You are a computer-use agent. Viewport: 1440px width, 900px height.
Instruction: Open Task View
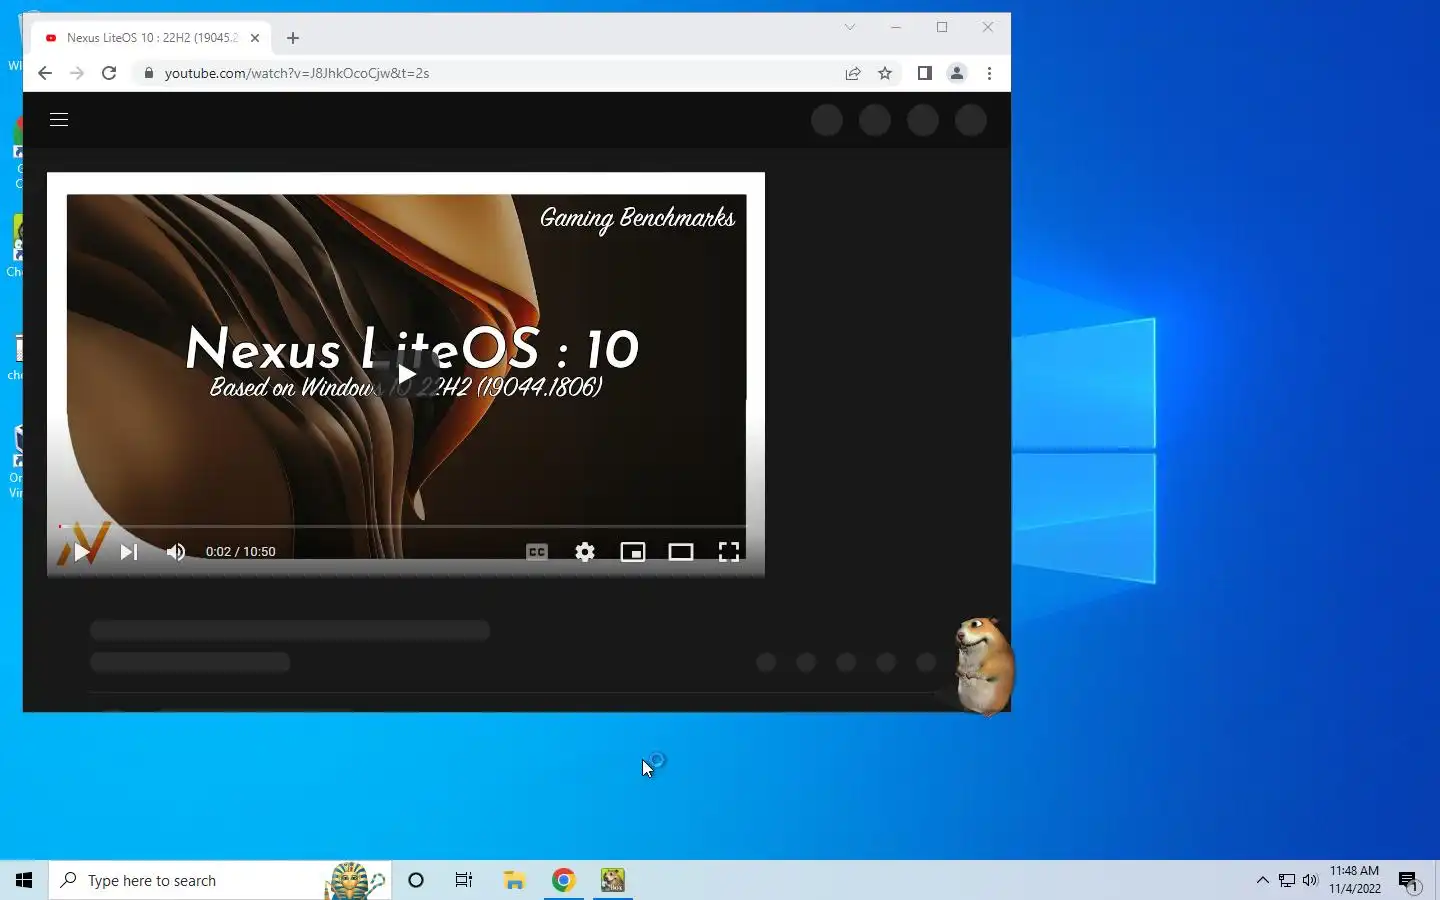[464, 880]
